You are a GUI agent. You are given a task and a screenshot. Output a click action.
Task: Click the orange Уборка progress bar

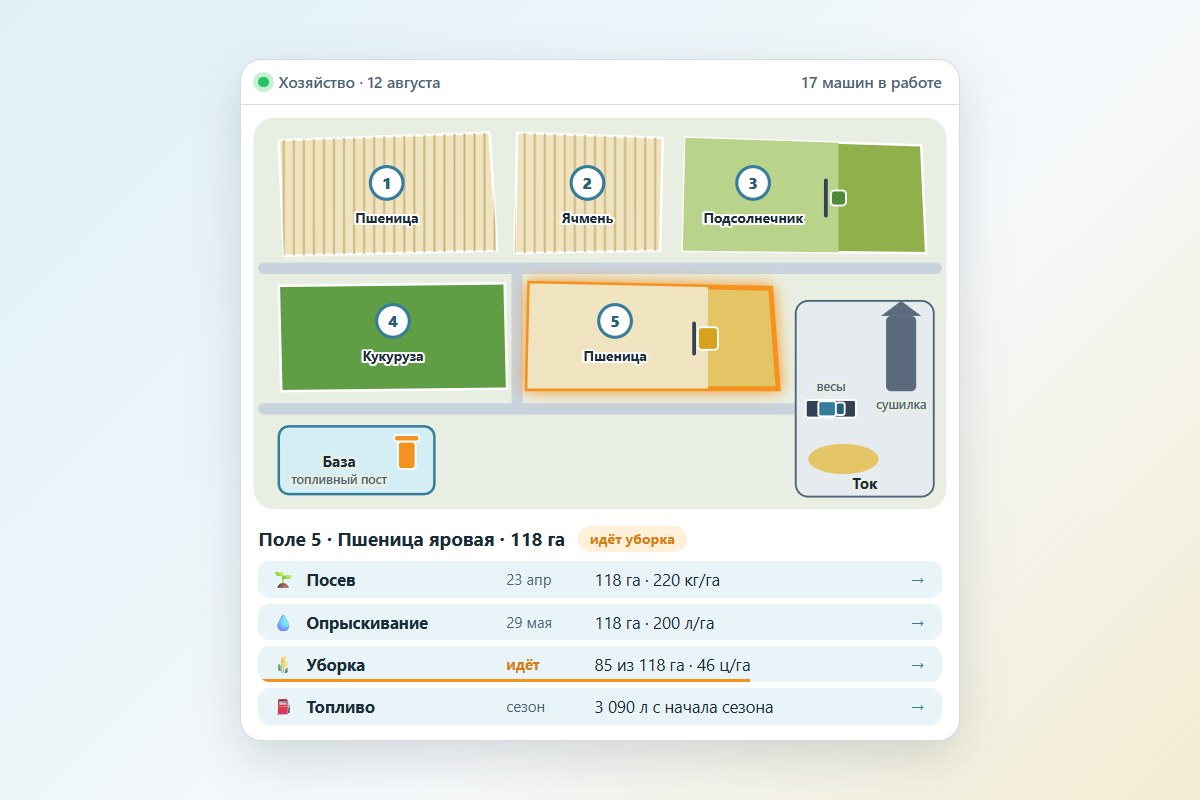tap(506, 680)
